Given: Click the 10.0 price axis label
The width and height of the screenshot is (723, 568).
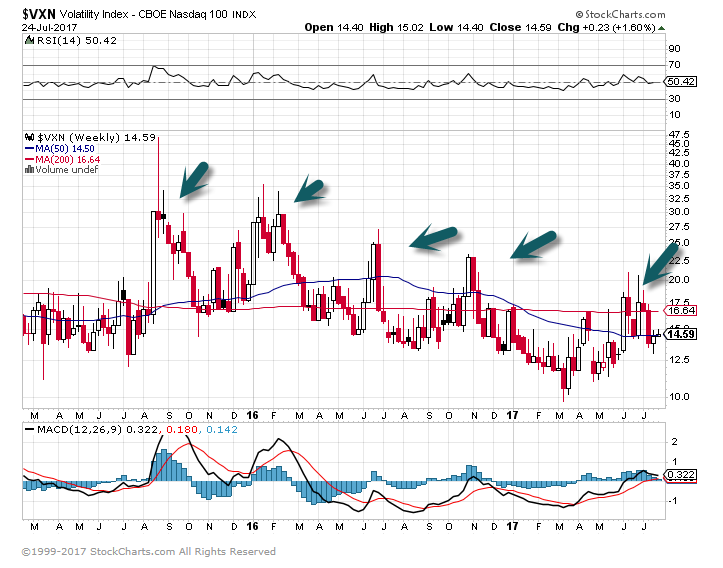Looking at the screenshot, I should coord(679,396).
